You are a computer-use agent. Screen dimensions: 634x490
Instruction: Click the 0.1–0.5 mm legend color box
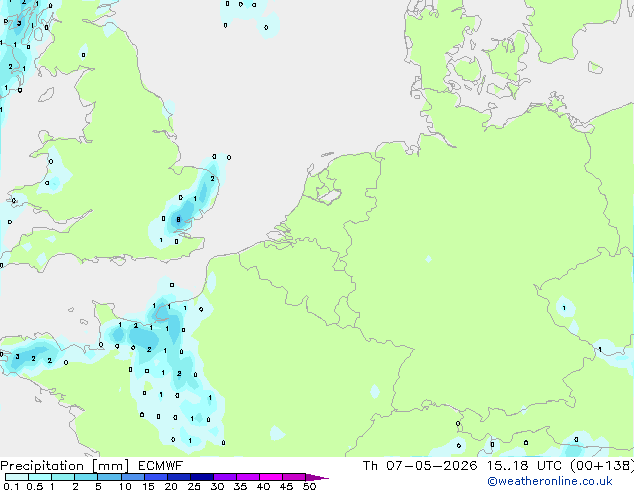tap(17, 477)
